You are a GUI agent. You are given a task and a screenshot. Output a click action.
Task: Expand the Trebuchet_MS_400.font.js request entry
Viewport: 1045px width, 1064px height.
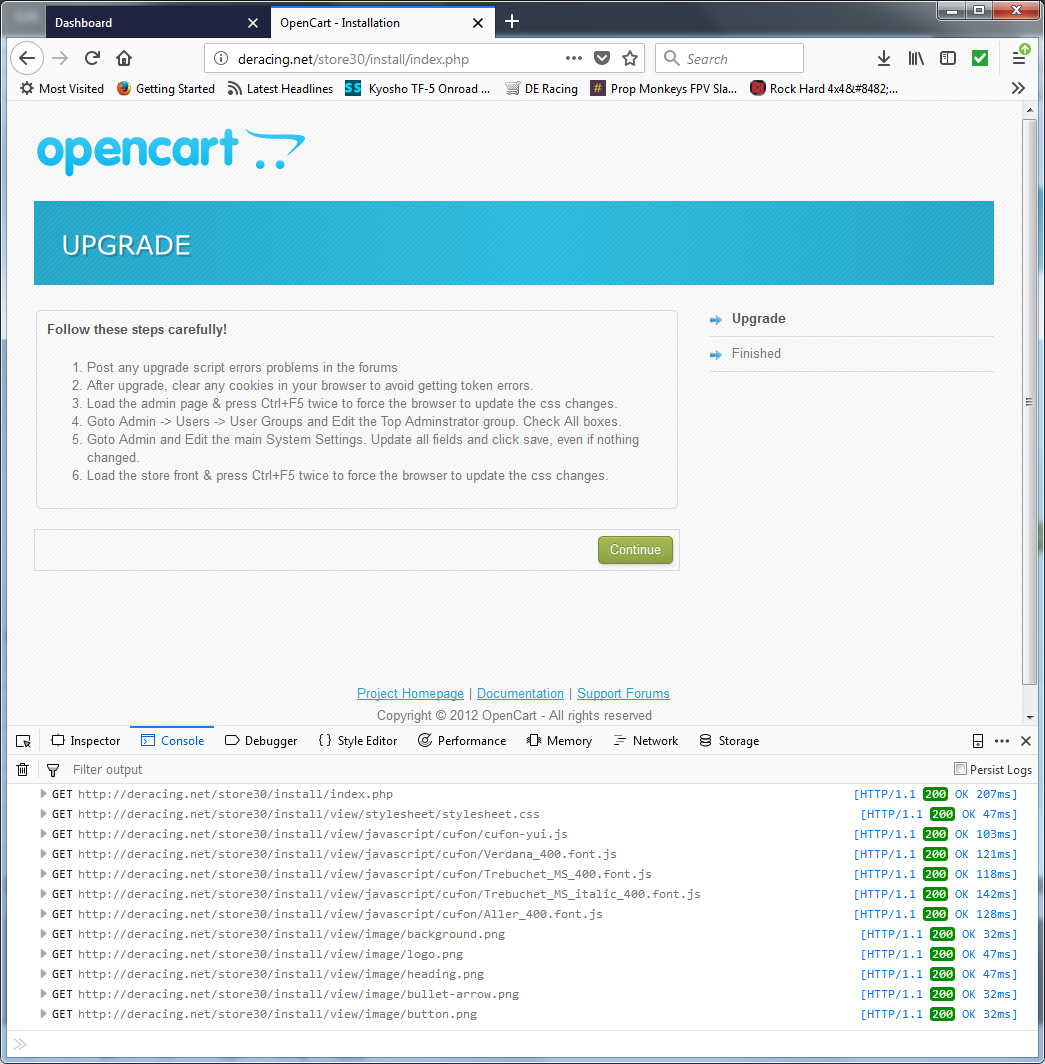(x=43, y=874)
